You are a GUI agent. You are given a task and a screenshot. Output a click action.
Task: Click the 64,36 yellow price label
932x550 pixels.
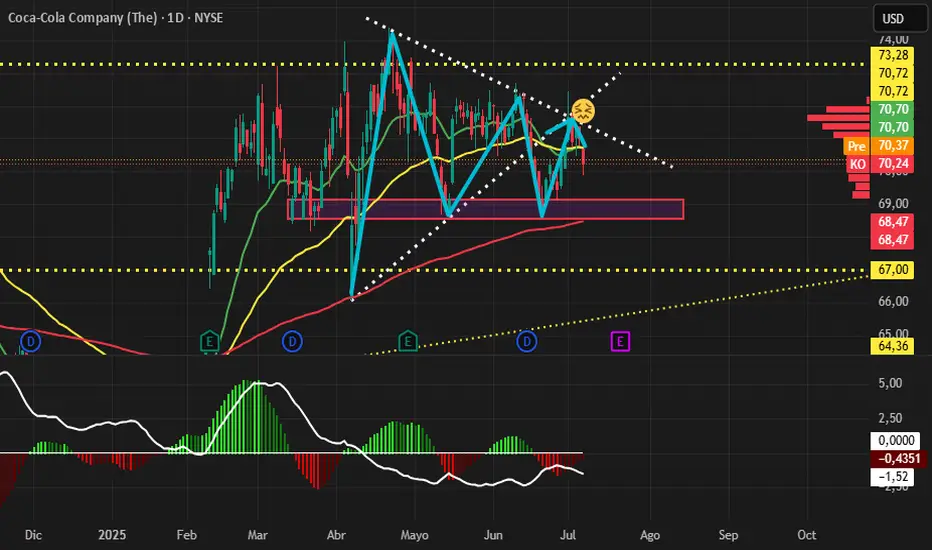(892, 345)
